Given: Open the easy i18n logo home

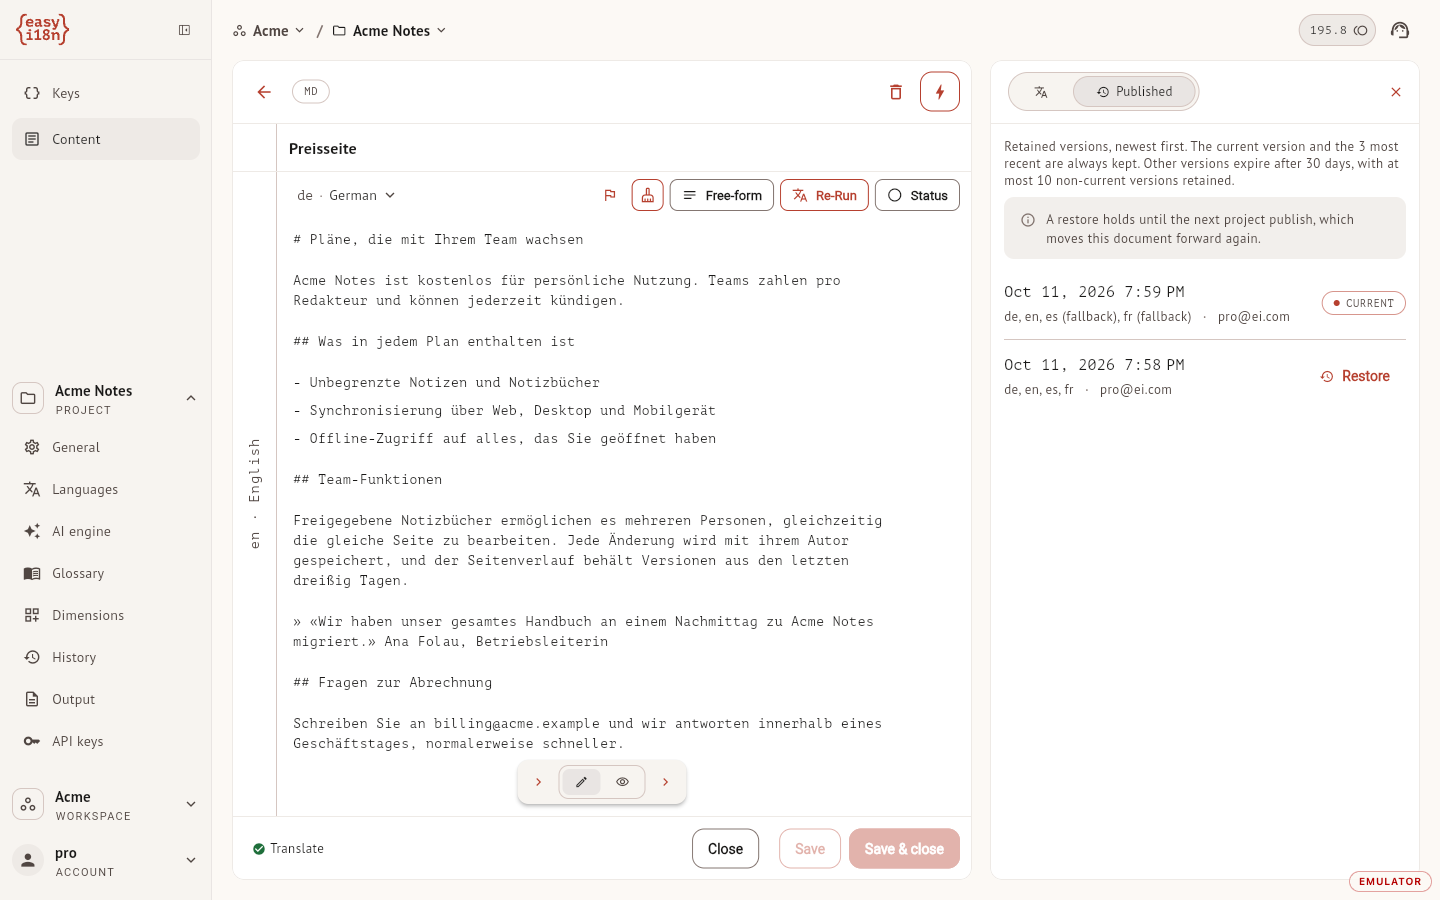Looking at the screenshot, I should pos(42,30).
